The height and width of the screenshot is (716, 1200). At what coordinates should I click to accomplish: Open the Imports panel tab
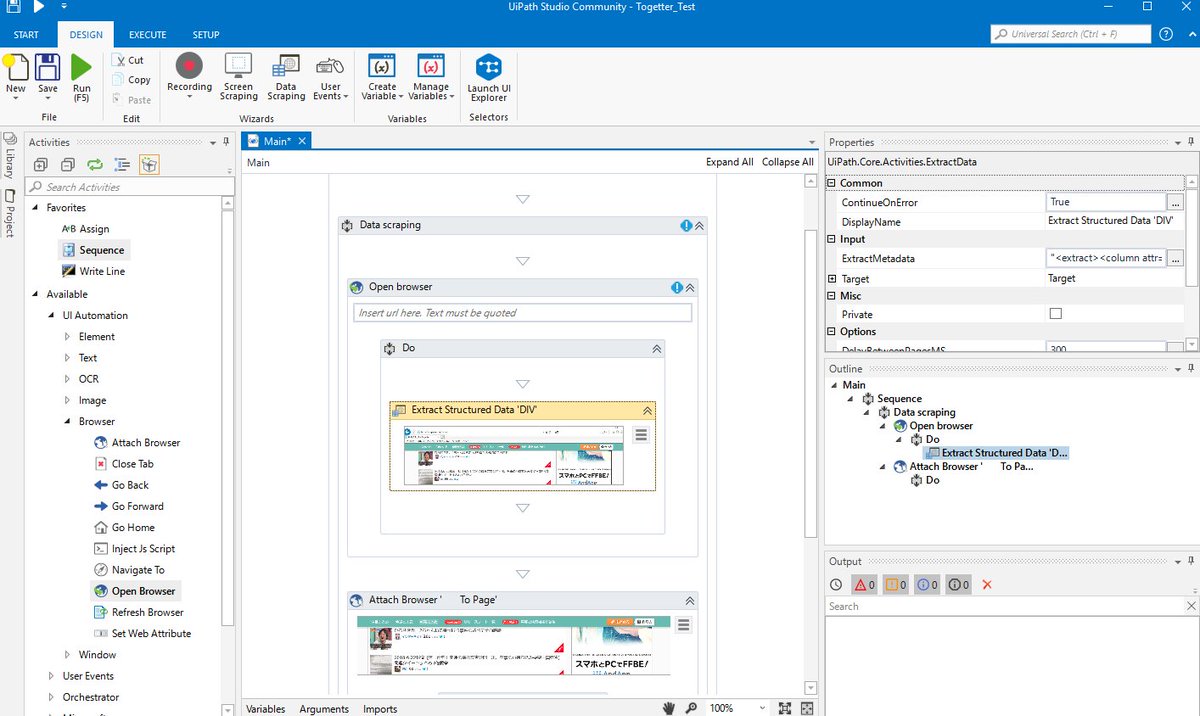(380, 709)
